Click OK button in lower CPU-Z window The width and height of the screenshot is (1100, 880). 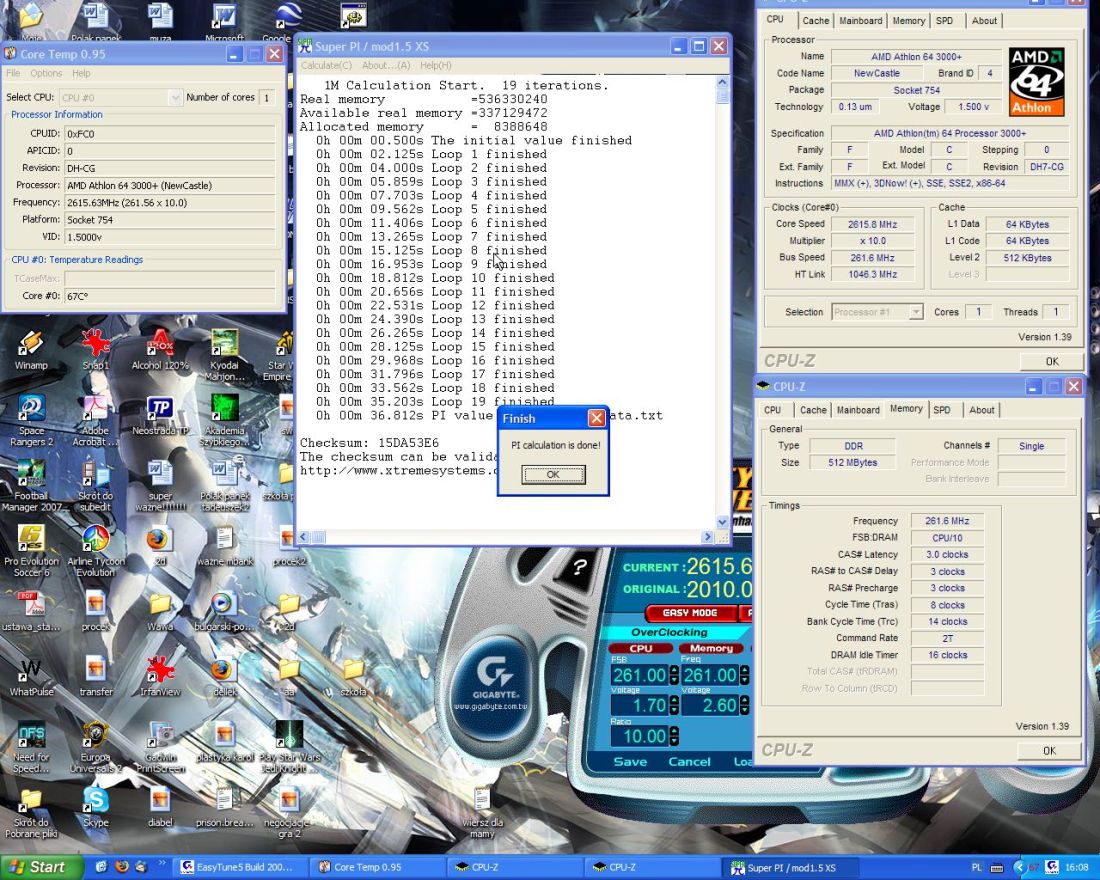(1049, 751)
